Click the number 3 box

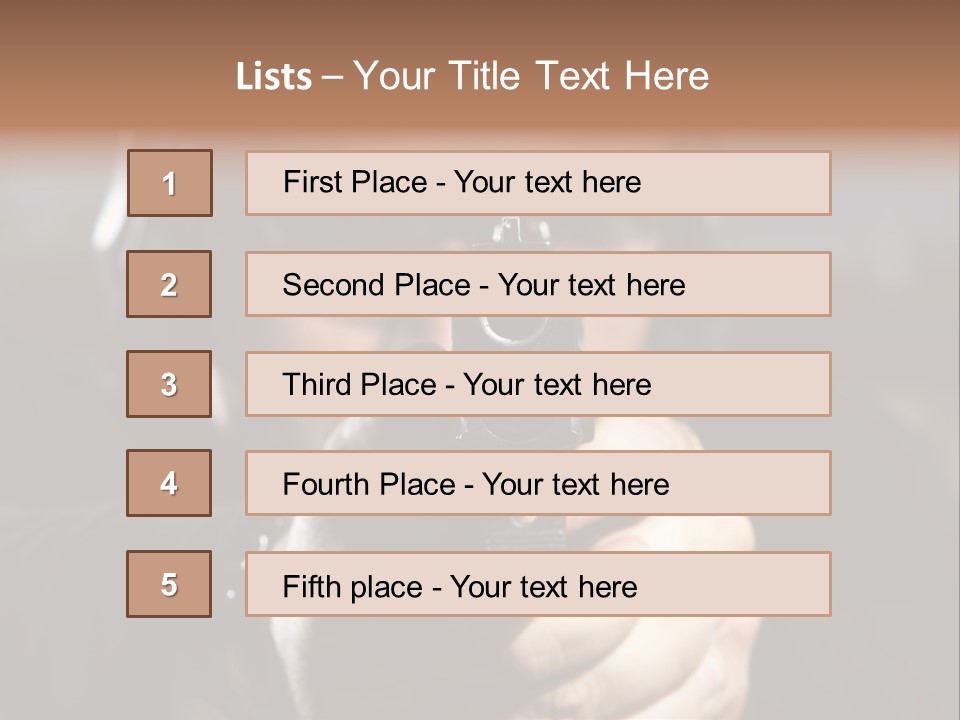click(169, 384)
